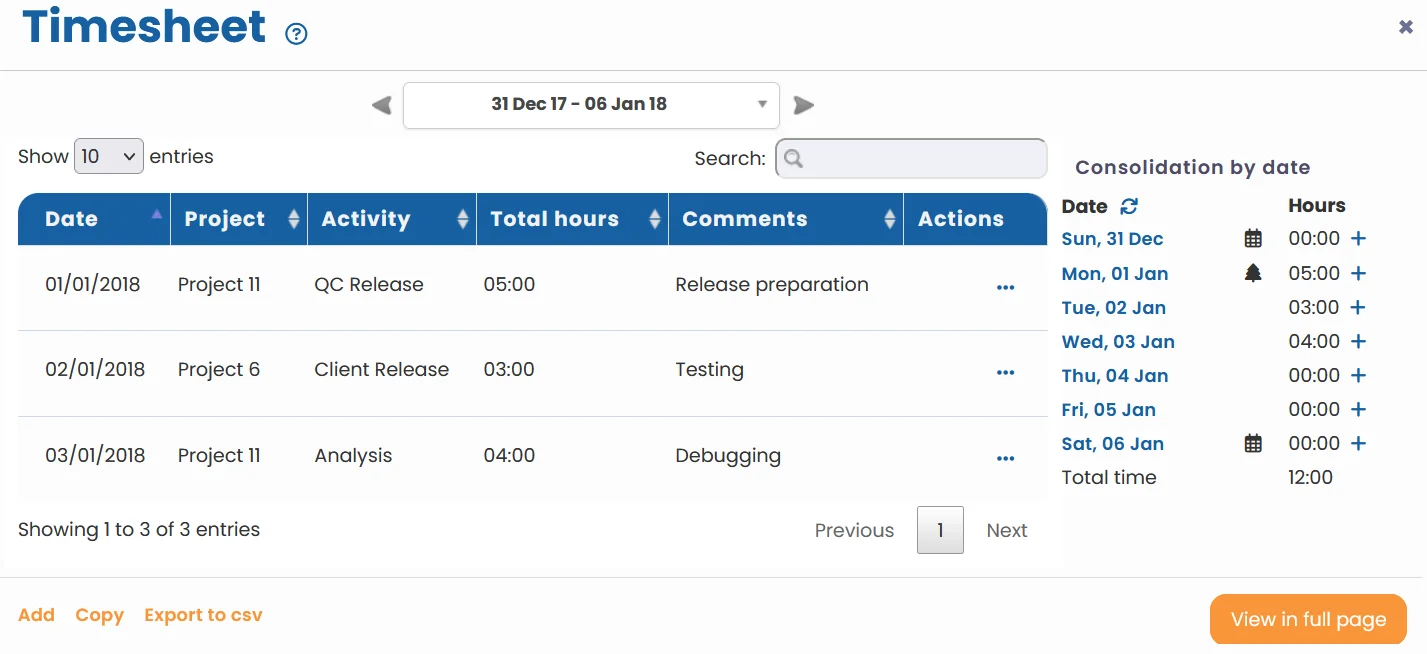This screenshot has width=1427, height=654.
Task: Click View in full page
Action: 1307,619
